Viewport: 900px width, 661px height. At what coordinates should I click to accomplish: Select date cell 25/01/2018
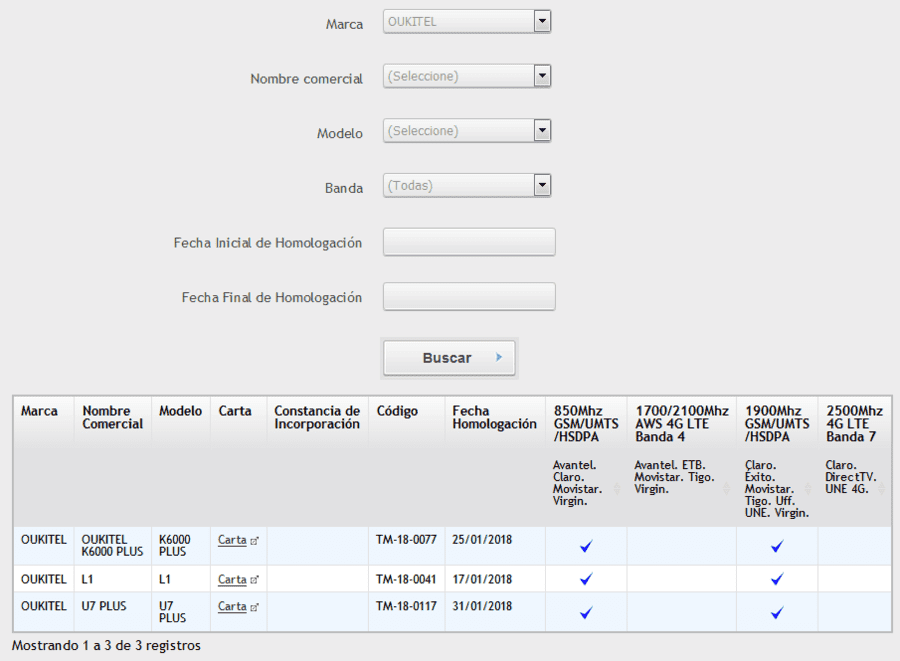point(482,539)
